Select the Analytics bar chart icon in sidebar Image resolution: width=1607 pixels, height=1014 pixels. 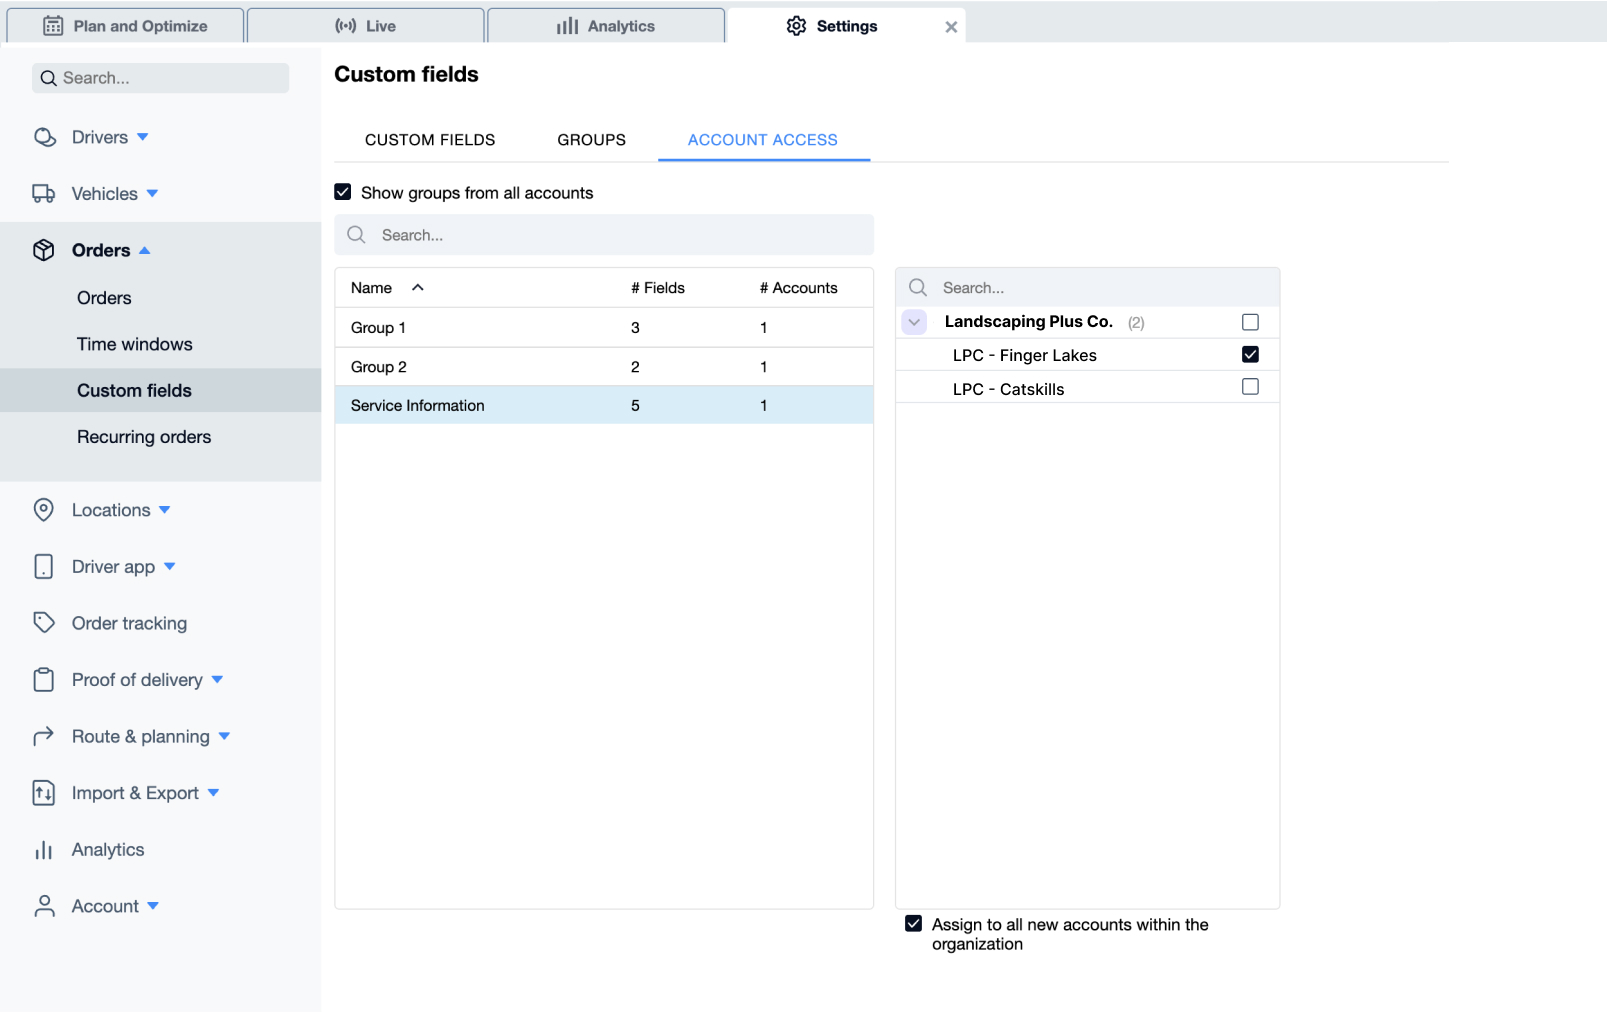point(45,849)
